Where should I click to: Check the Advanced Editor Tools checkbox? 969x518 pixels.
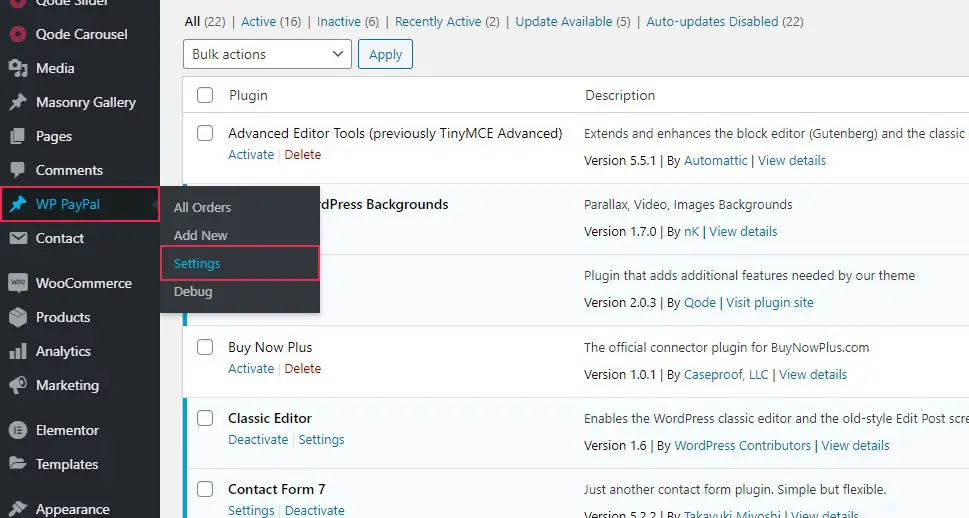(x=205, y=133)
